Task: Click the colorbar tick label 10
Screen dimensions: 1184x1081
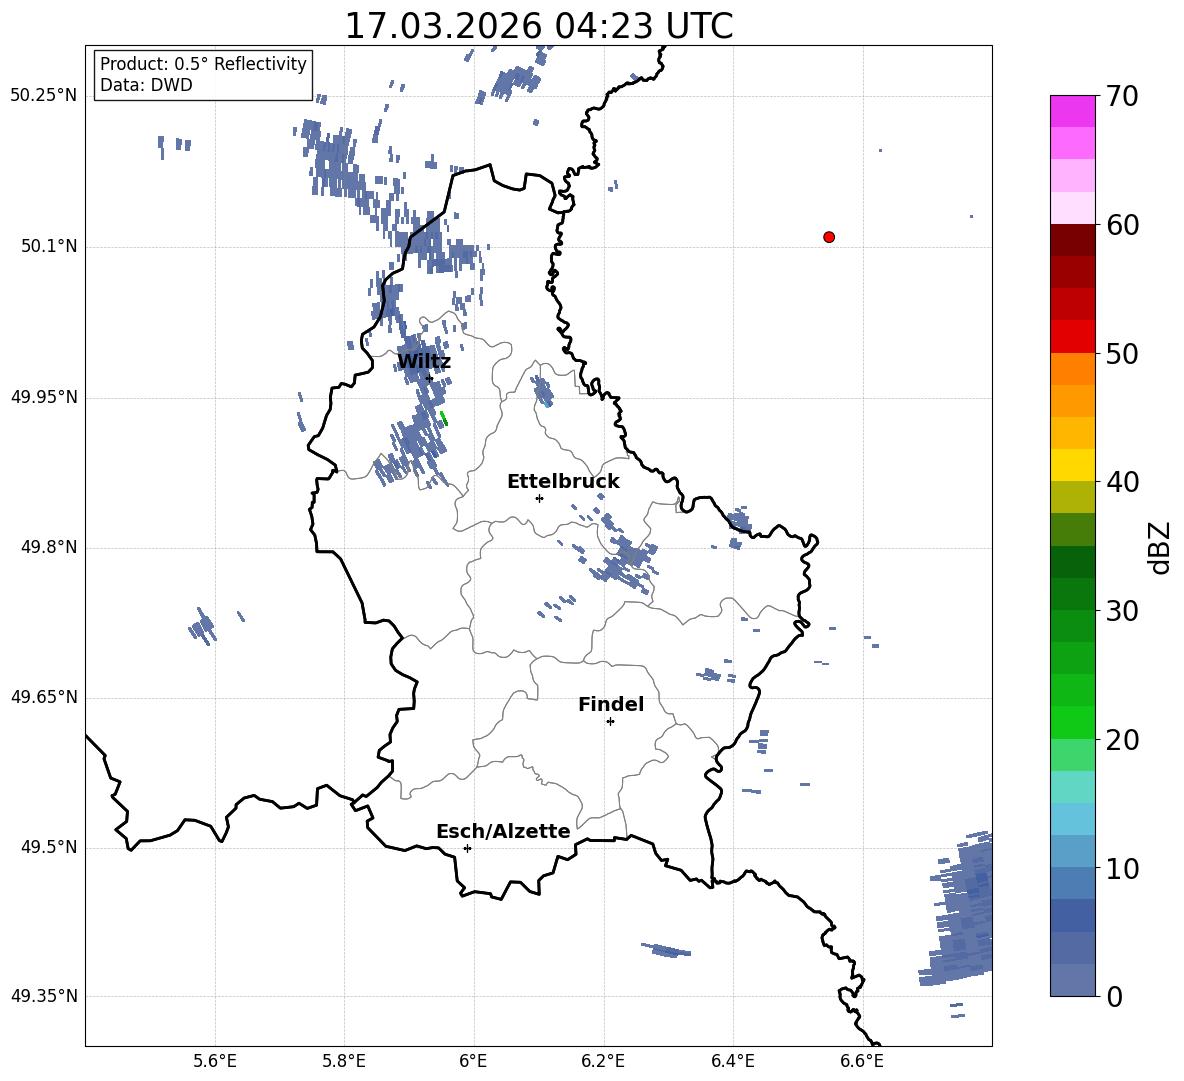Action: pyautogui.click(x=1122, y=869)
